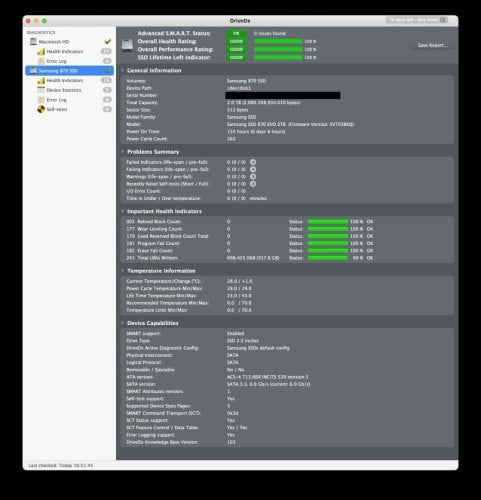Viewport: 481px width, 500px height.
Task: Collapse the Problems Summary section
Action: tap(122, 152)
